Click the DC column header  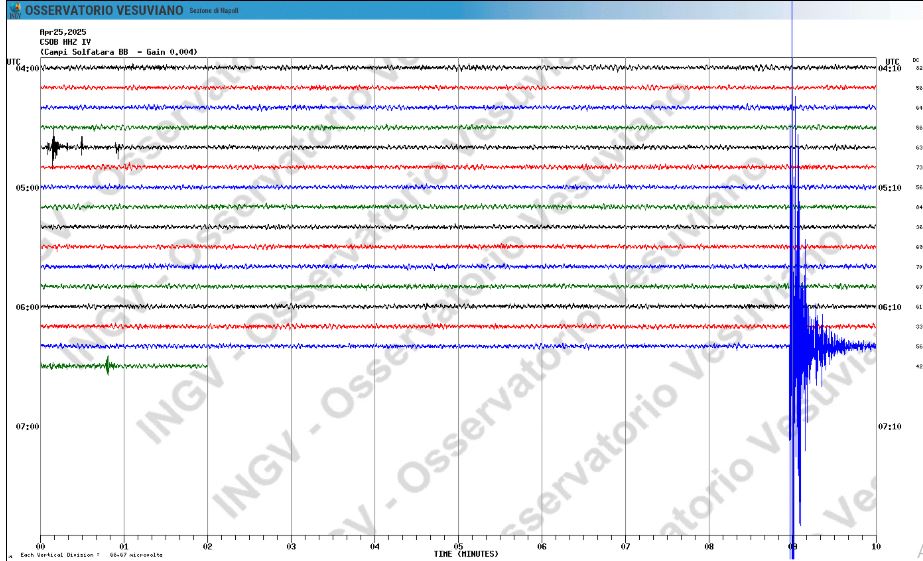pos(916,60)
